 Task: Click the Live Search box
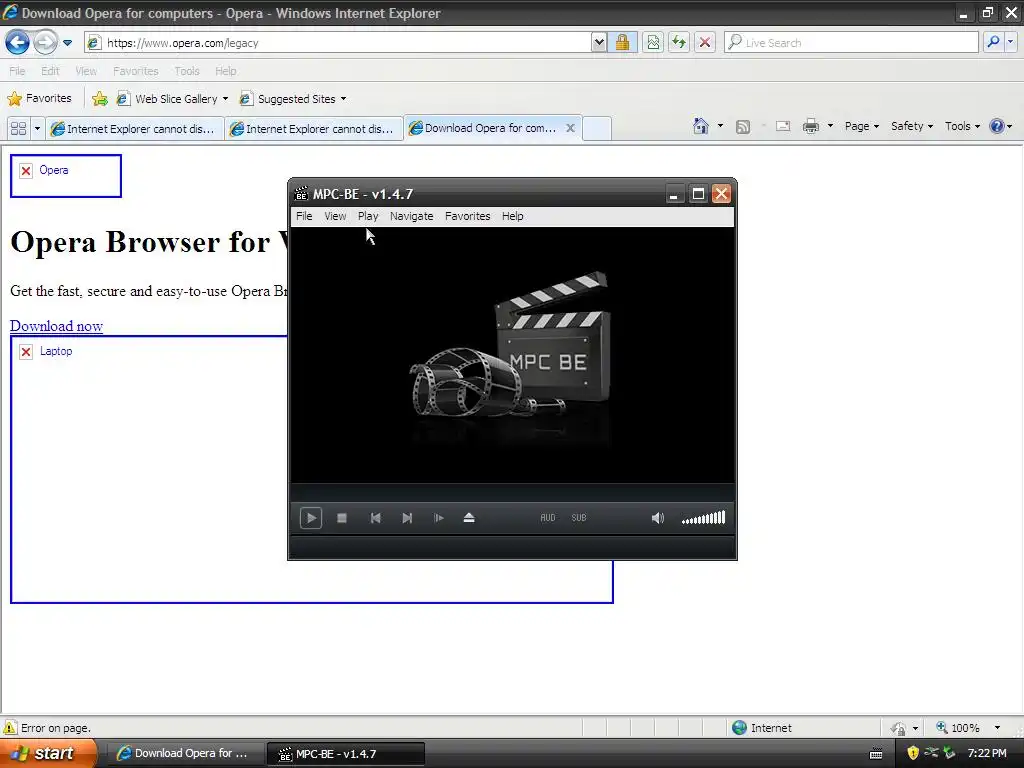point(852,43)
